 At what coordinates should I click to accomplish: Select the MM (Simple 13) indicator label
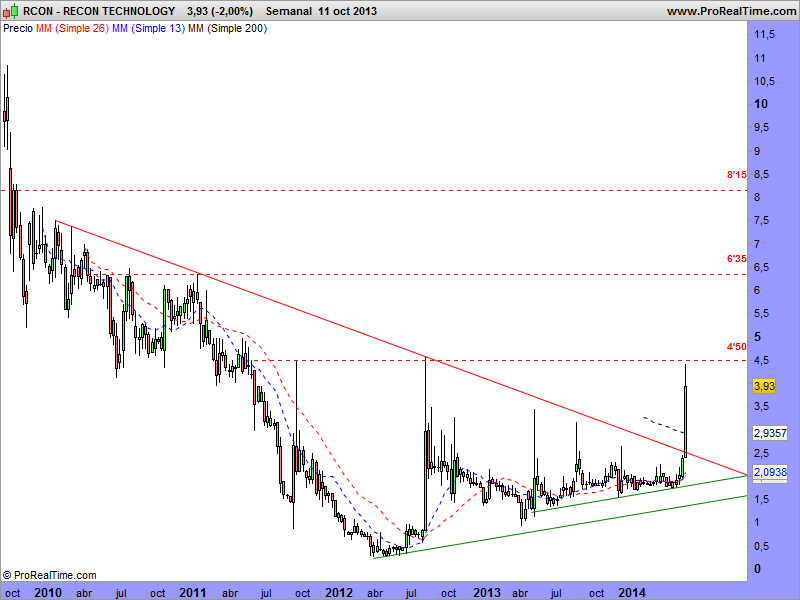(148, 29)
